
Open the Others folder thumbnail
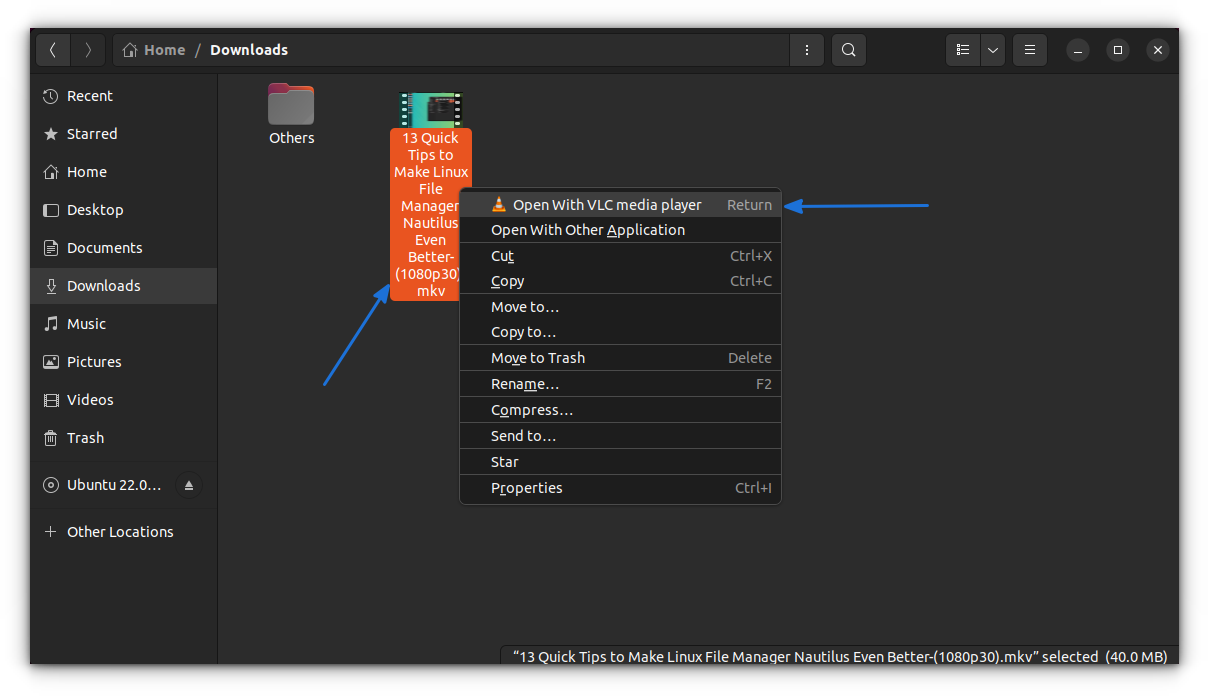291,103
